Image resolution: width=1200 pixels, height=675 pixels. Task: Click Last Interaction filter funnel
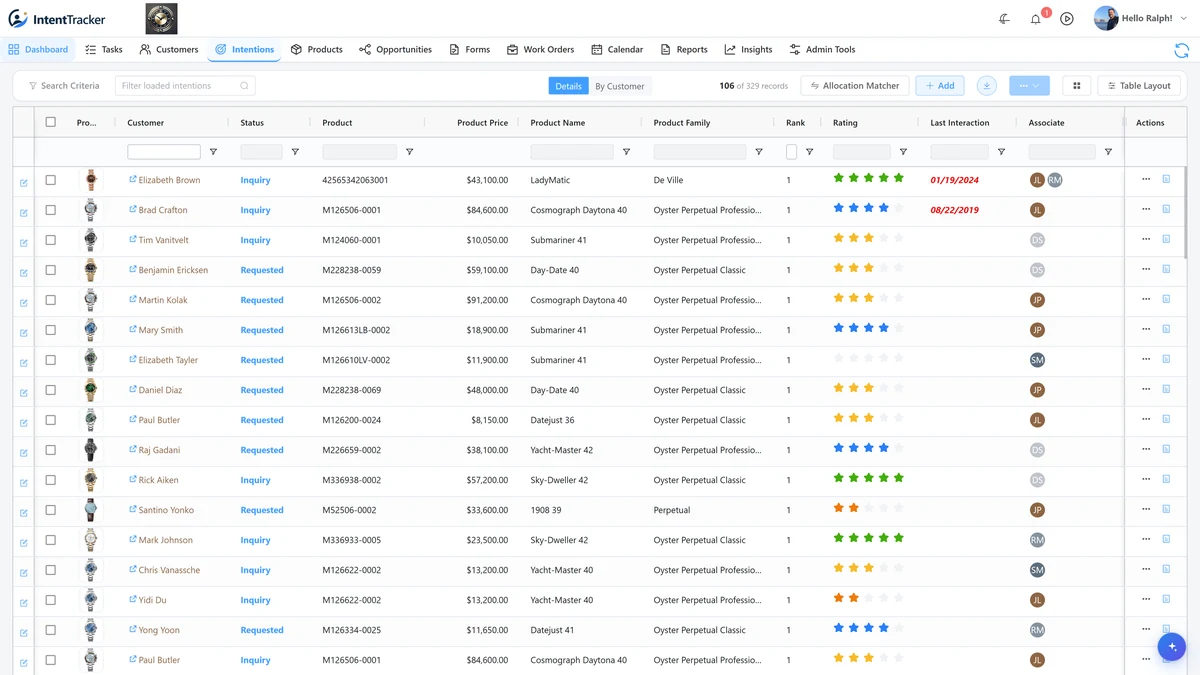click(x=1001, y=152)
